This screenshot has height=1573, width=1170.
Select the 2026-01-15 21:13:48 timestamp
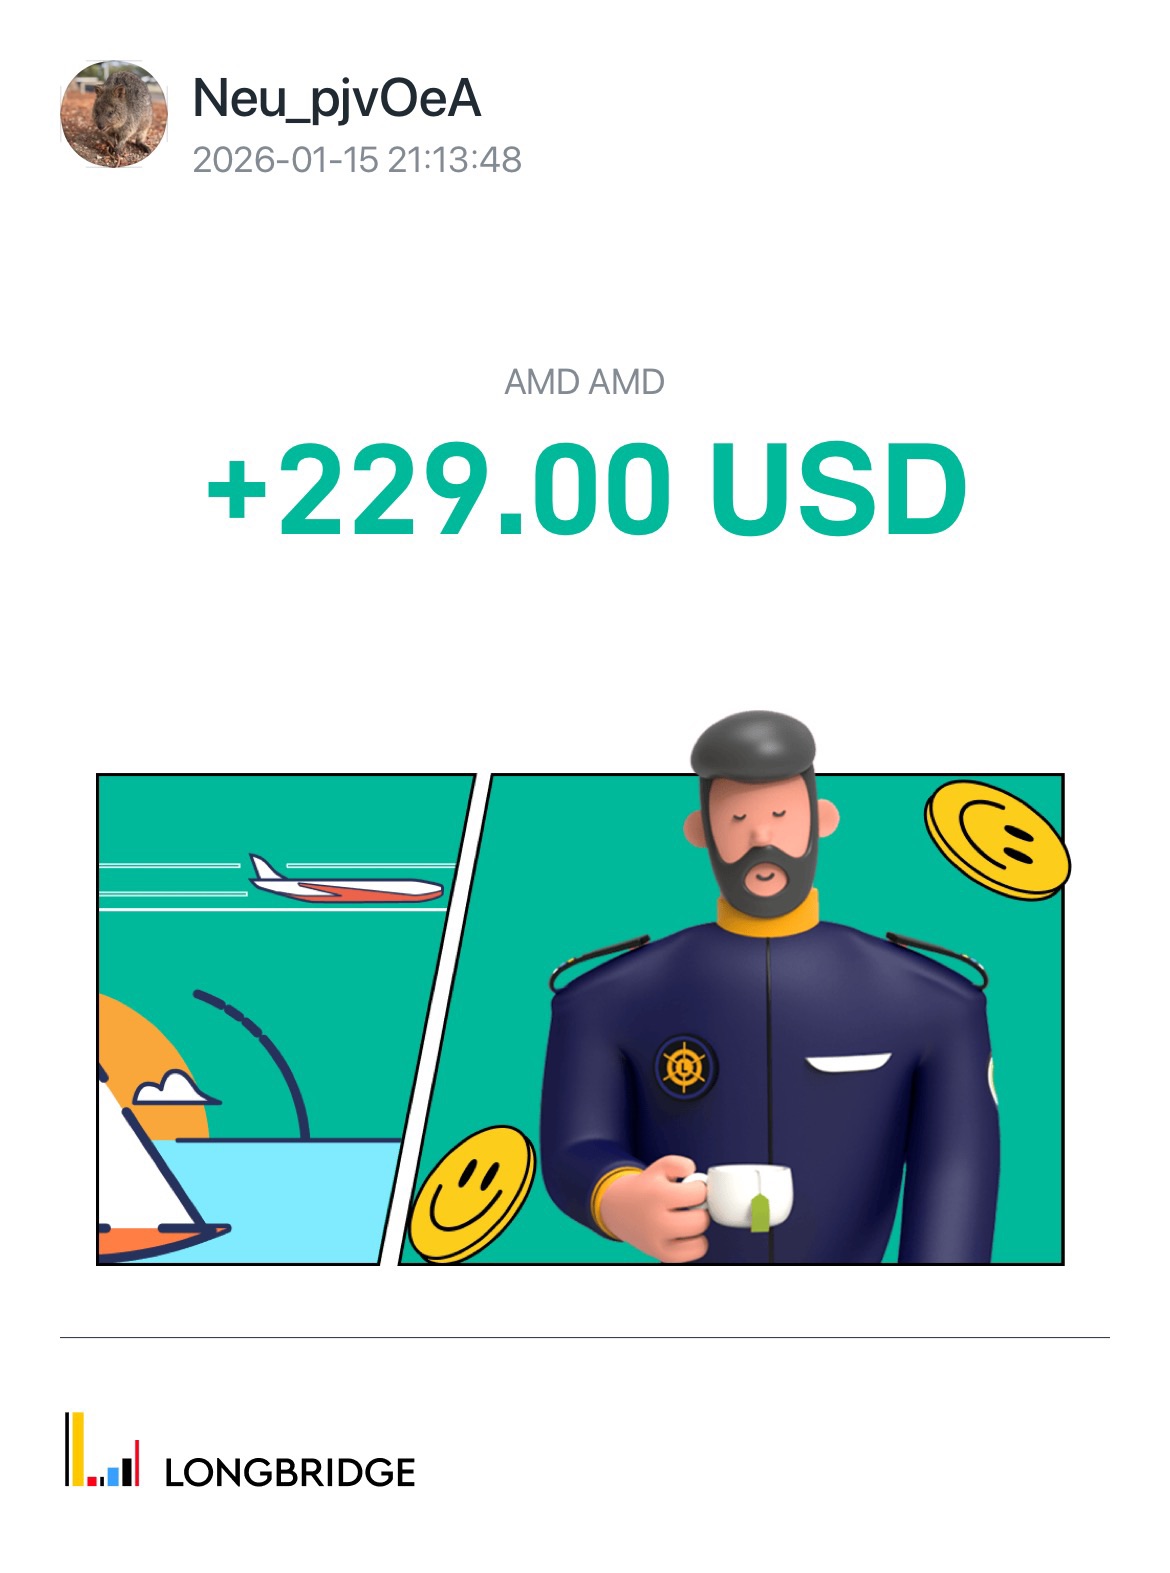tap(357, 160)
